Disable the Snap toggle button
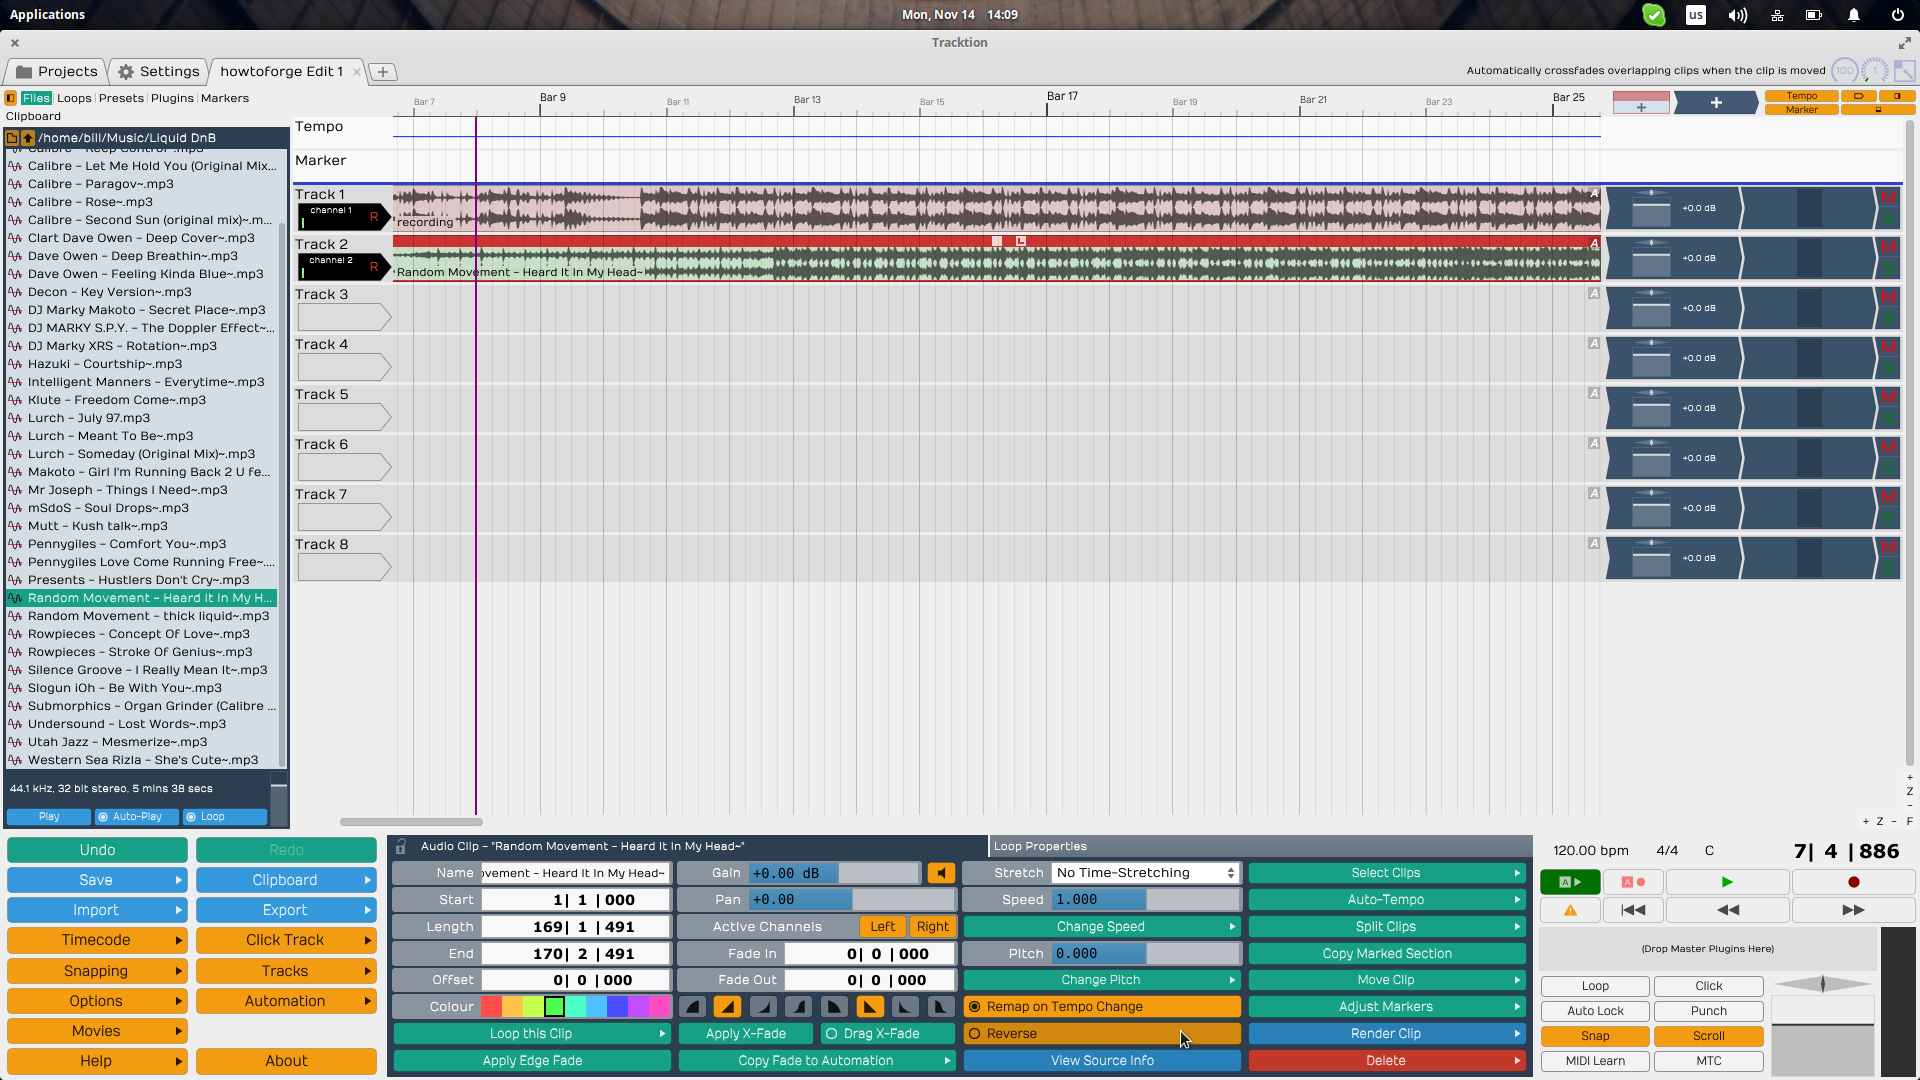 [x=1595, y=1036]
